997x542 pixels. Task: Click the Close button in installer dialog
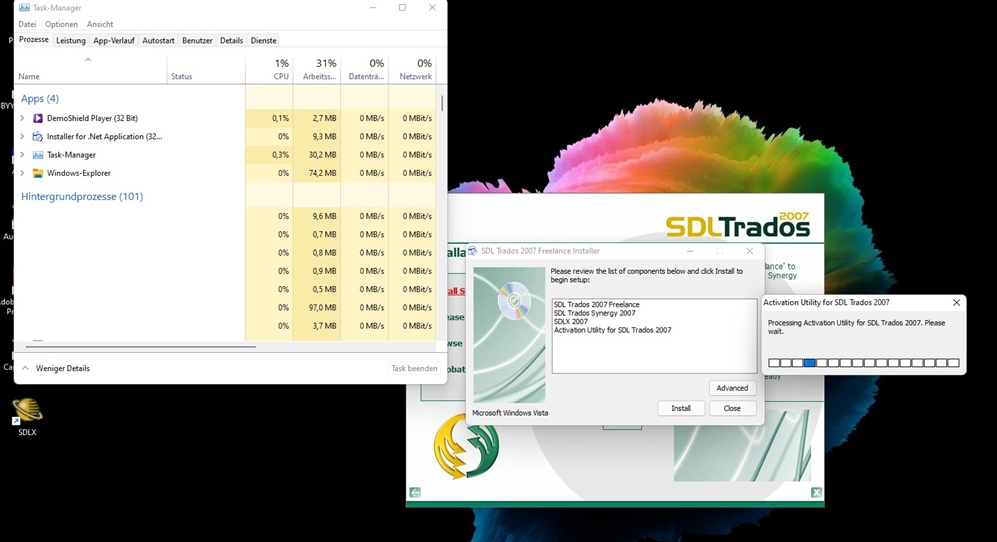tap(732, 408)
